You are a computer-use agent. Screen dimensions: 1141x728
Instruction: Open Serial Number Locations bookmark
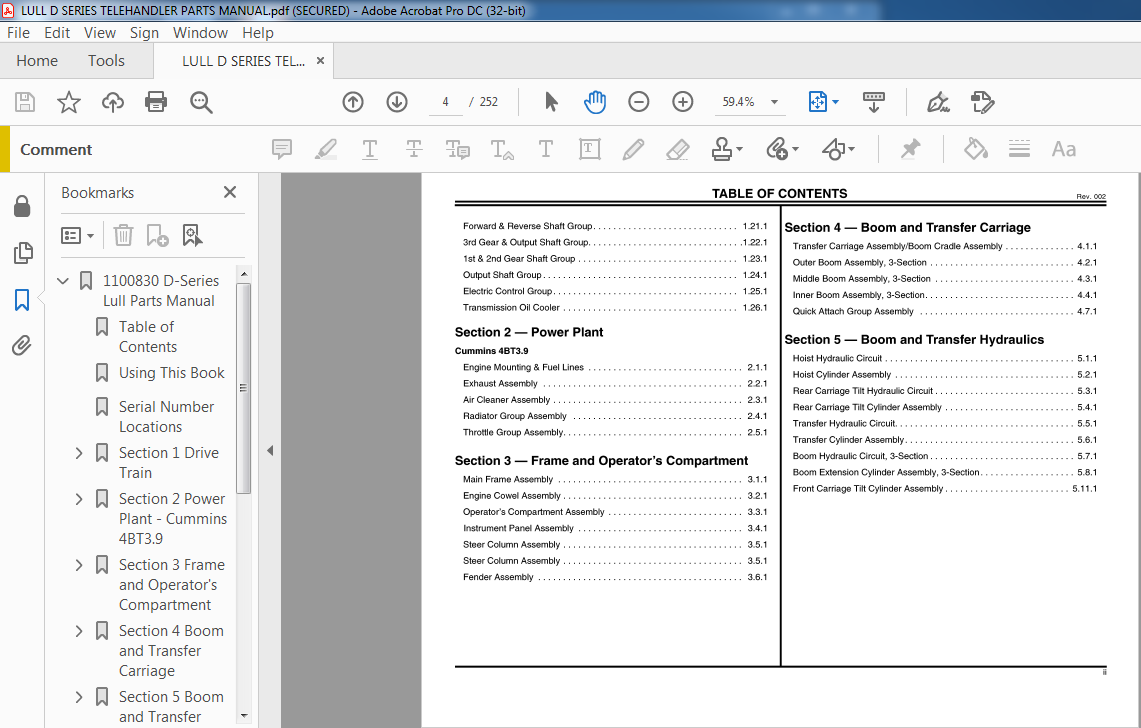point(167,416)
